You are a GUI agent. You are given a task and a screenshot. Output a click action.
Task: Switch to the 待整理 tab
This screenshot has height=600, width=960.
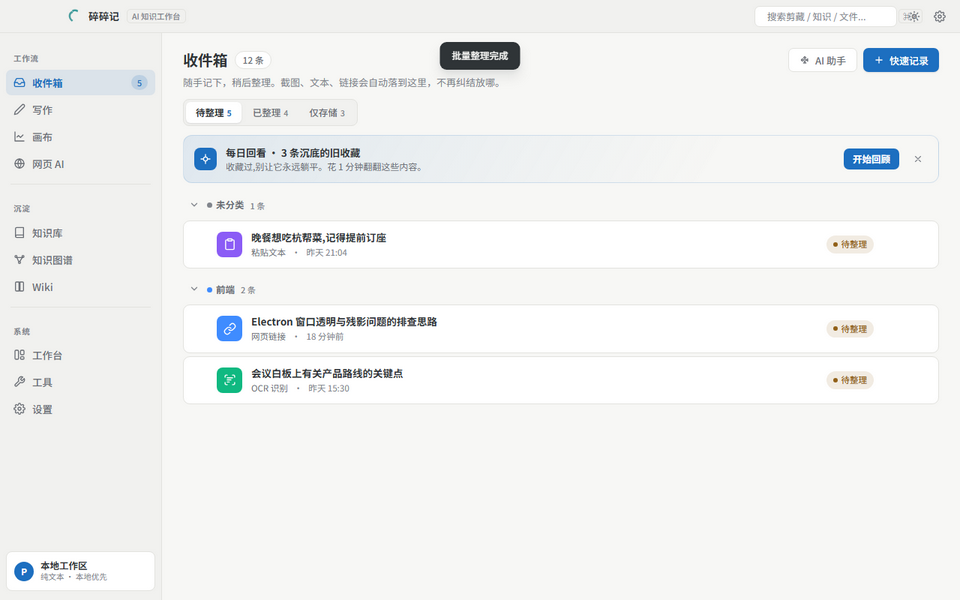(x=214, y=113)
